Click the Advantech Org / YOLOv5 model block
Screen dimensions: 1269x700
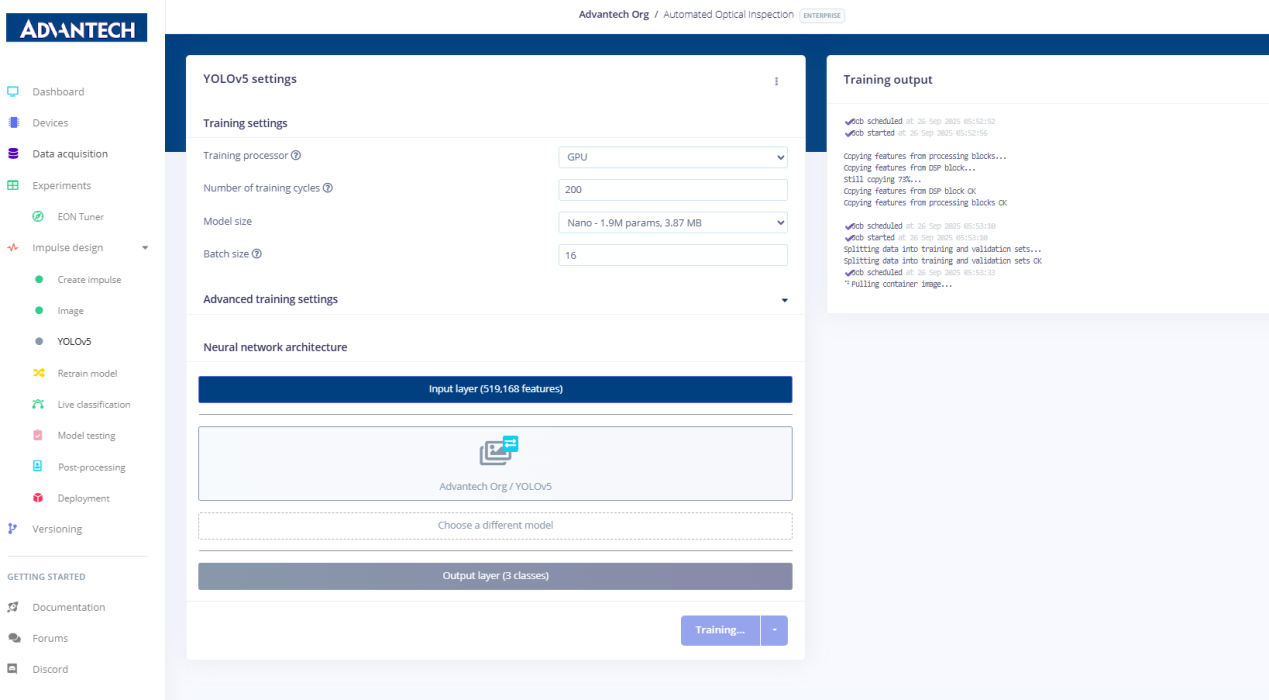[495, 464]
